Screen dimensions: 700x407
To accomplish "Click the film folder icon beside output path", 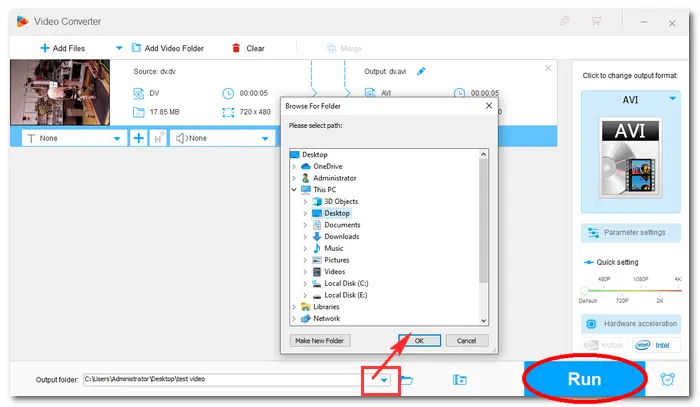I will tap(459, 380).
